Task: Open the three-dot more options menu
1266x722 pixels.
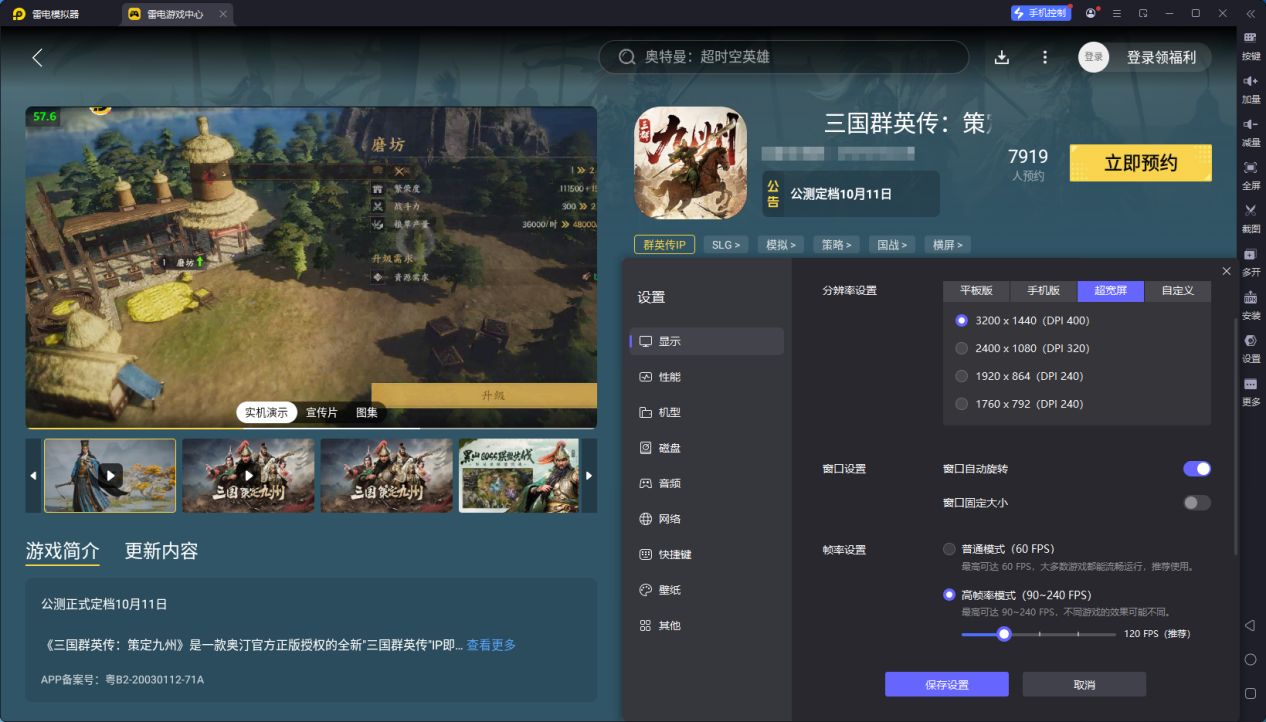Action: pyautogui.click(x=1045, y=58)
